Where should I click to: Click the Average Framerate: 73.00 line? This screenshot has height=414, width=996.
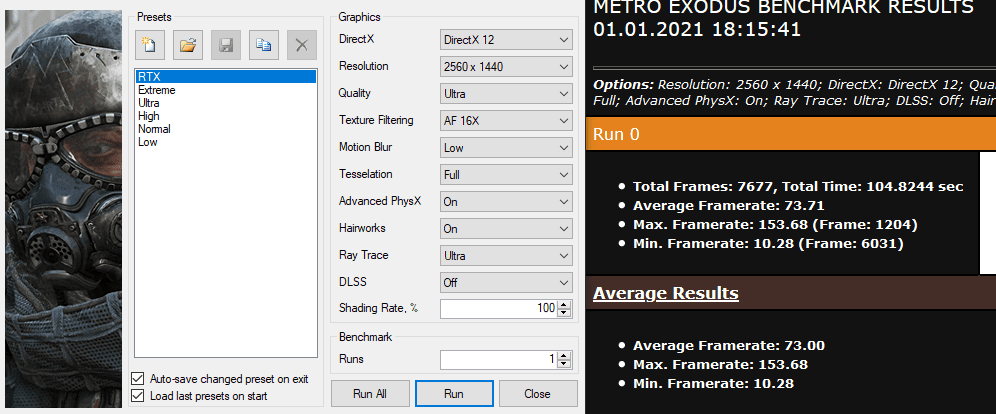click(x=729, y=346)
